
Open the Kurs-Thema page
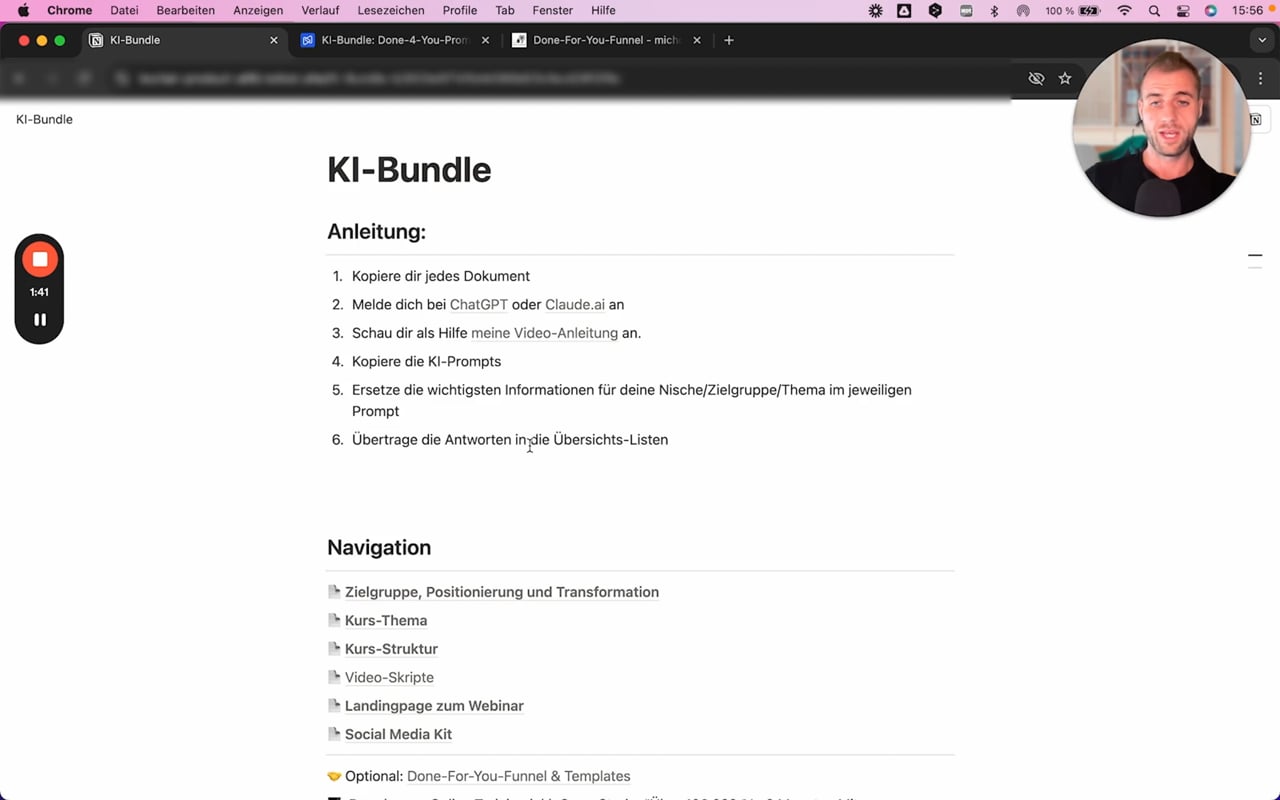pyautogui.click(x=386, y=621)
